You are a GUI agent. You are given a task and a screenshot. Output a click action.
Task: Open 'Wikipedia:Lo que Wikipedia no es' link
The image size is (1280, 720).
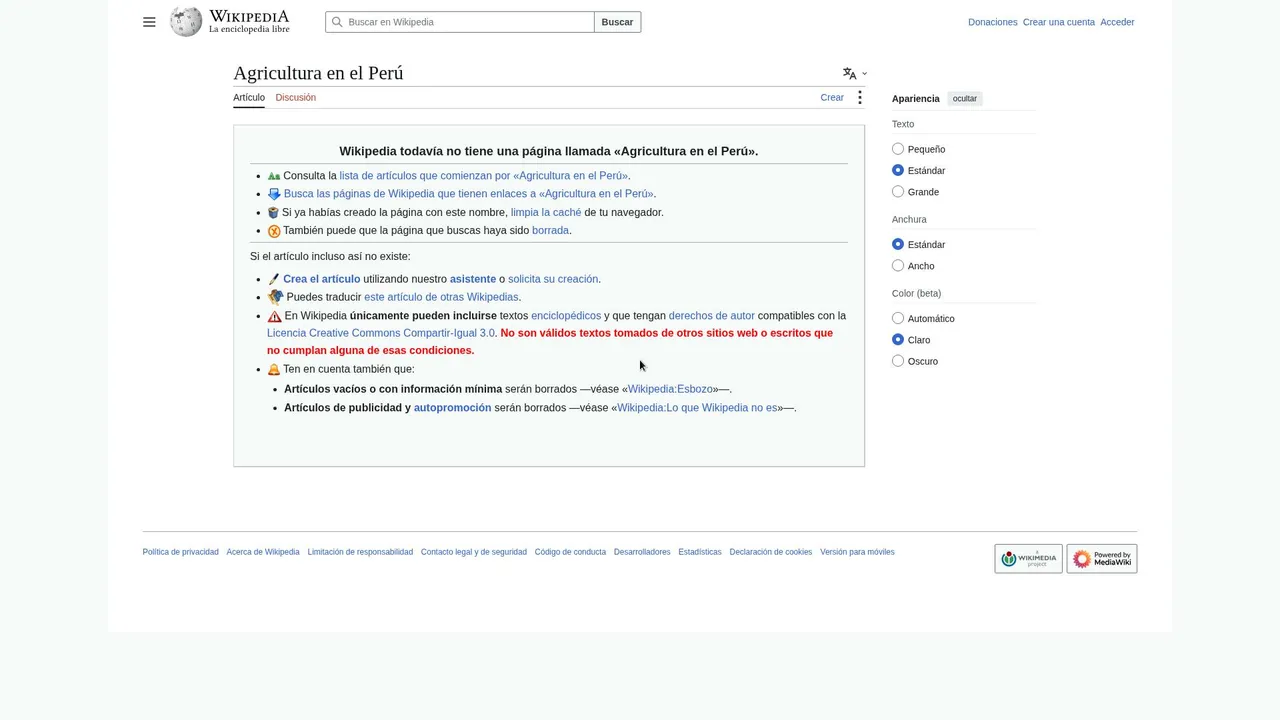coord(697,408)
